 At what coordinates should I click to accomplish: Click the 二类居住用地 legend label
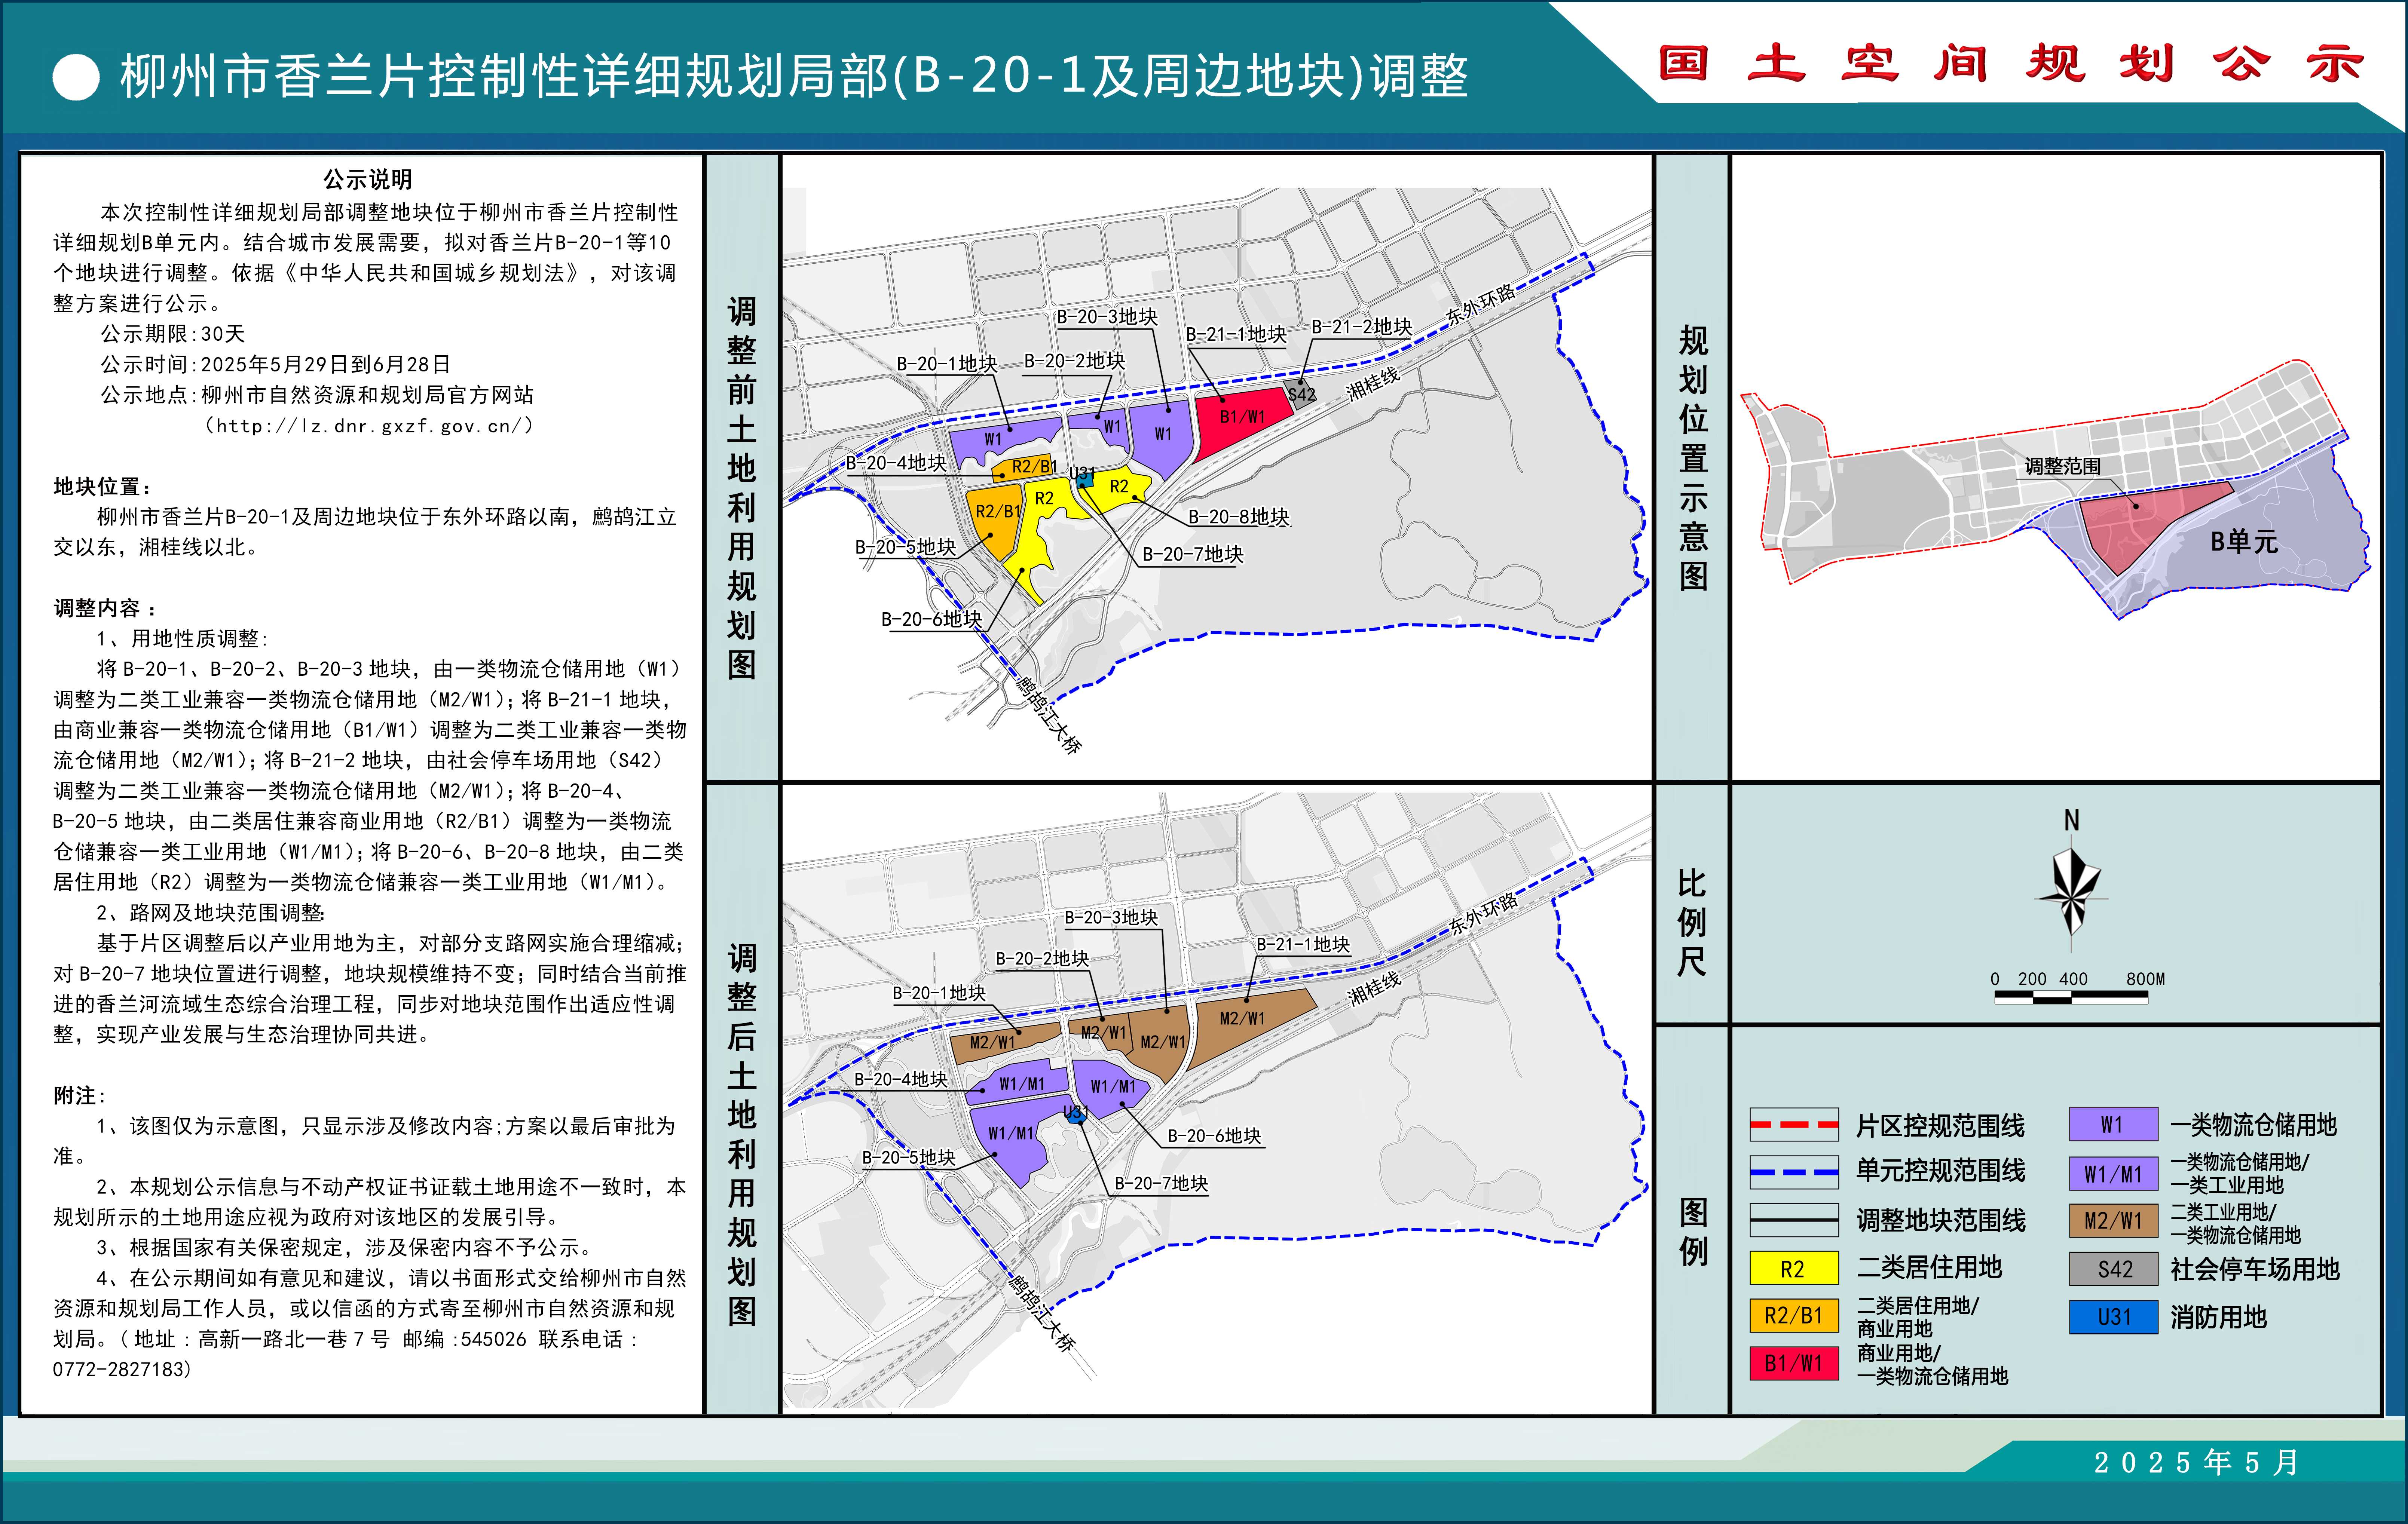pos(1929,1267)
